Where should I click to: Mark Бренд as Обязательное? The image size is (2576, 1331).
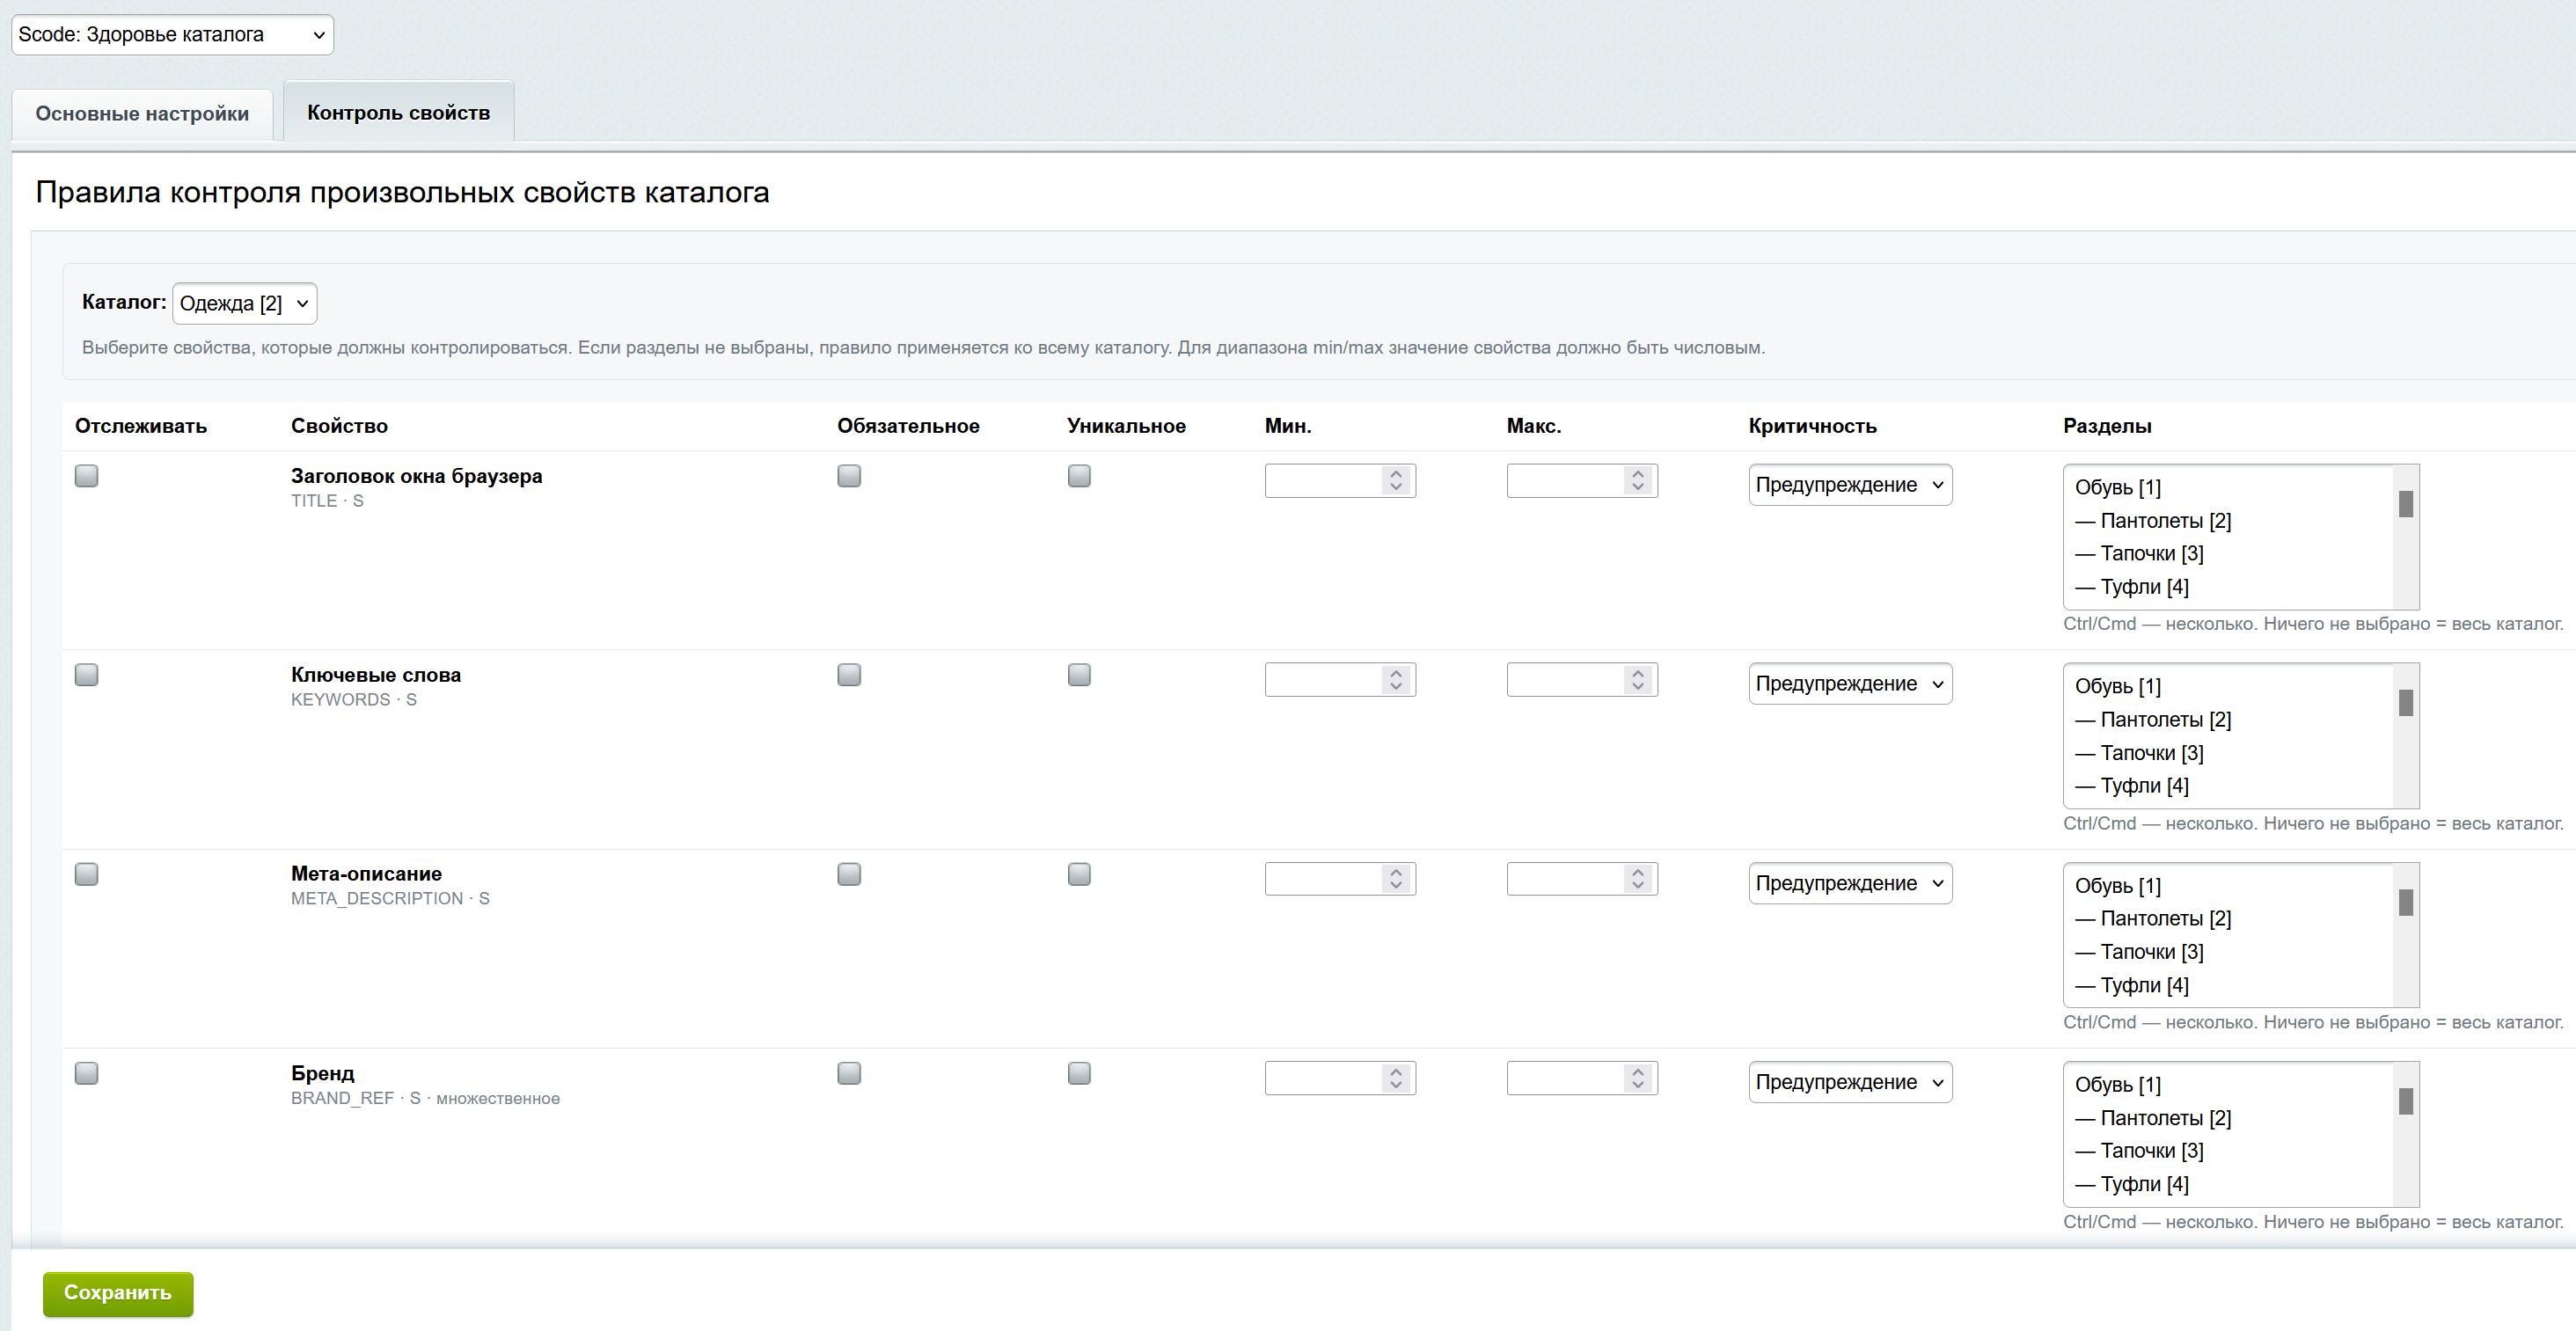[x=849, y=1073]
